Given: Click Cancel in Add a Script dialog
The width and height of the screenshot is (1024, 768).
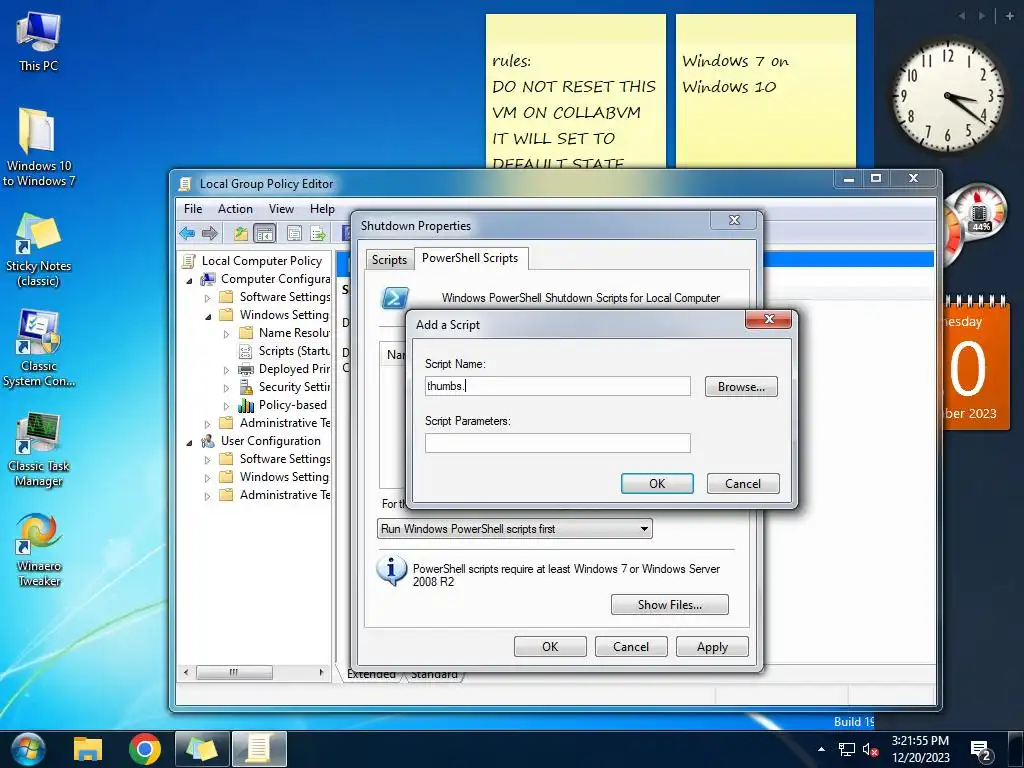Looking at the screenshot, I should [x=743, y=483].
